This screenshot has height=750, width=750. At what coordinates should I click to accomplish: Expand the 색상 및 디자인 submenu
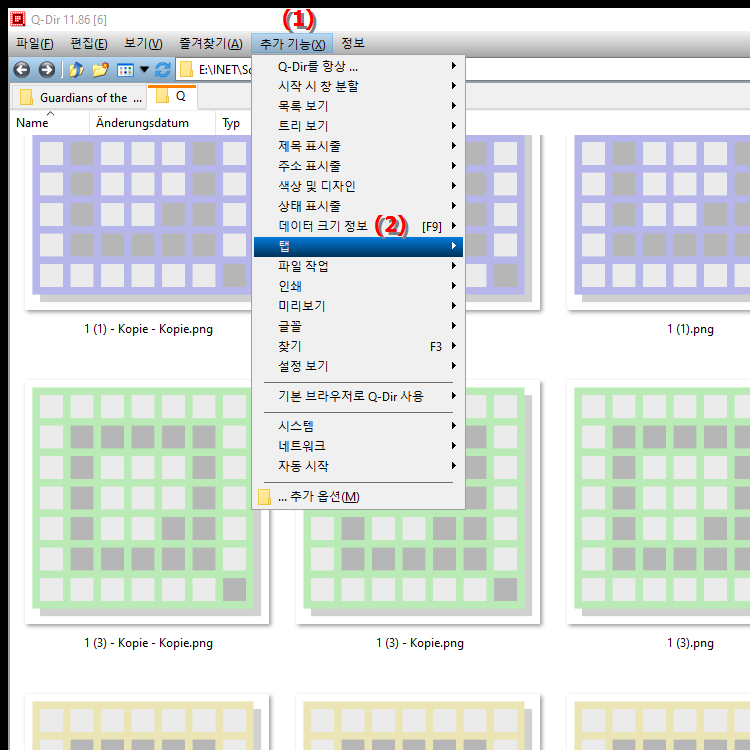click(358, 186)
